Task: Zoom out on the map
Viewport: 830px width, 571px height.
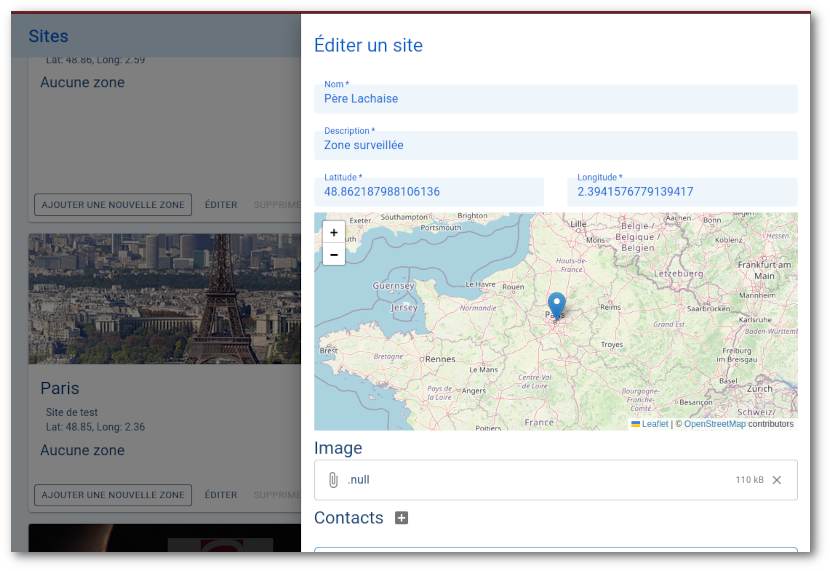Action: tap(333, 255)
